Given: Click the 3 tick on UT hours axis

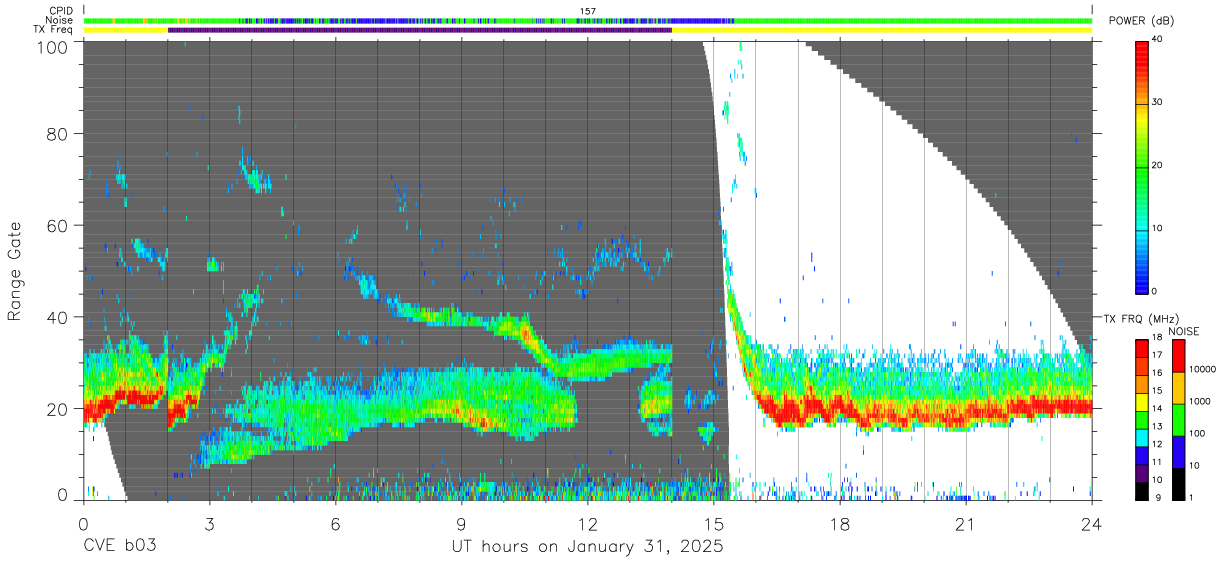Looking at the screenshot, I should coord(209,523).
